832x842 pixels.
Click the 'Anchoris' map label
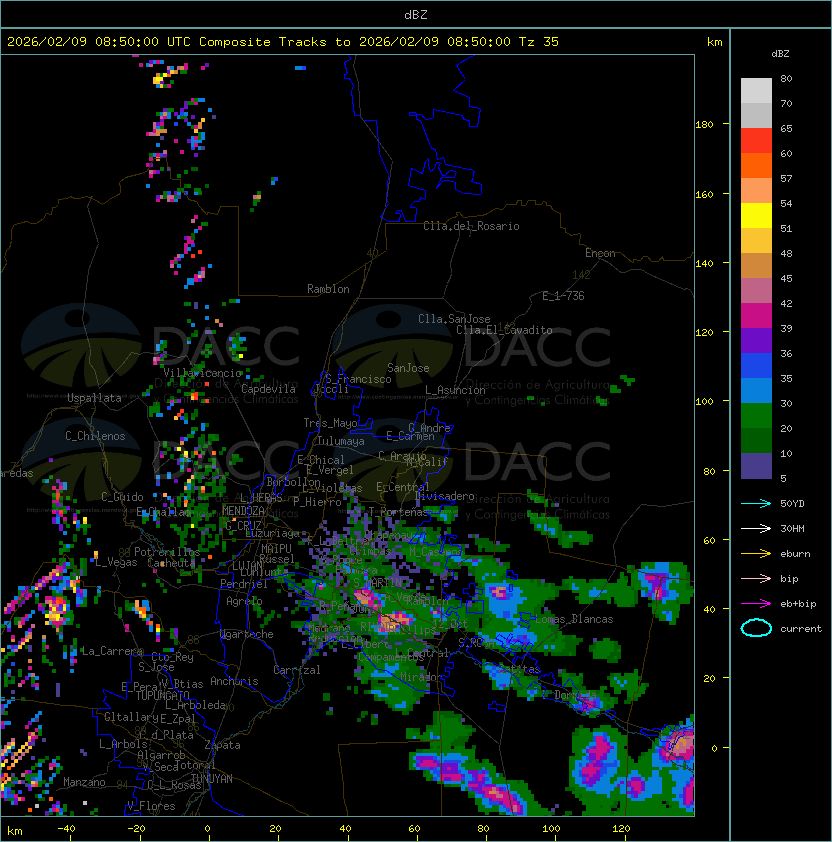point(234,681)
